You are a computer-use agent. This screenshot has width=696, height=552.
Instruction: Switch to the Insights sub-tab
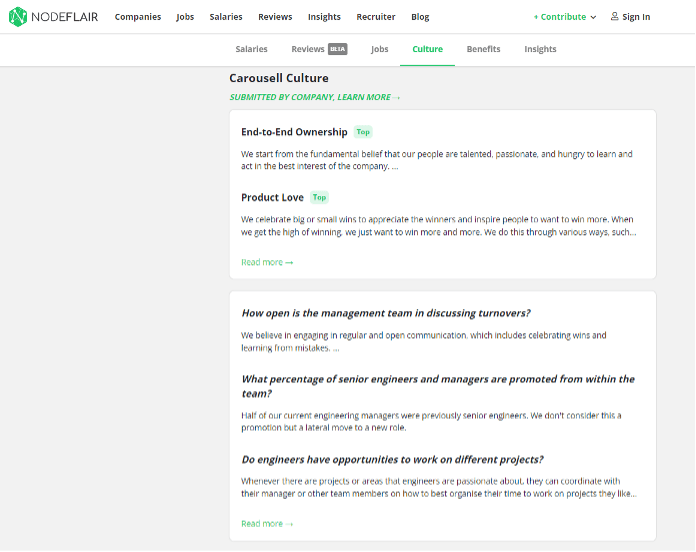(x=540, y=49)
